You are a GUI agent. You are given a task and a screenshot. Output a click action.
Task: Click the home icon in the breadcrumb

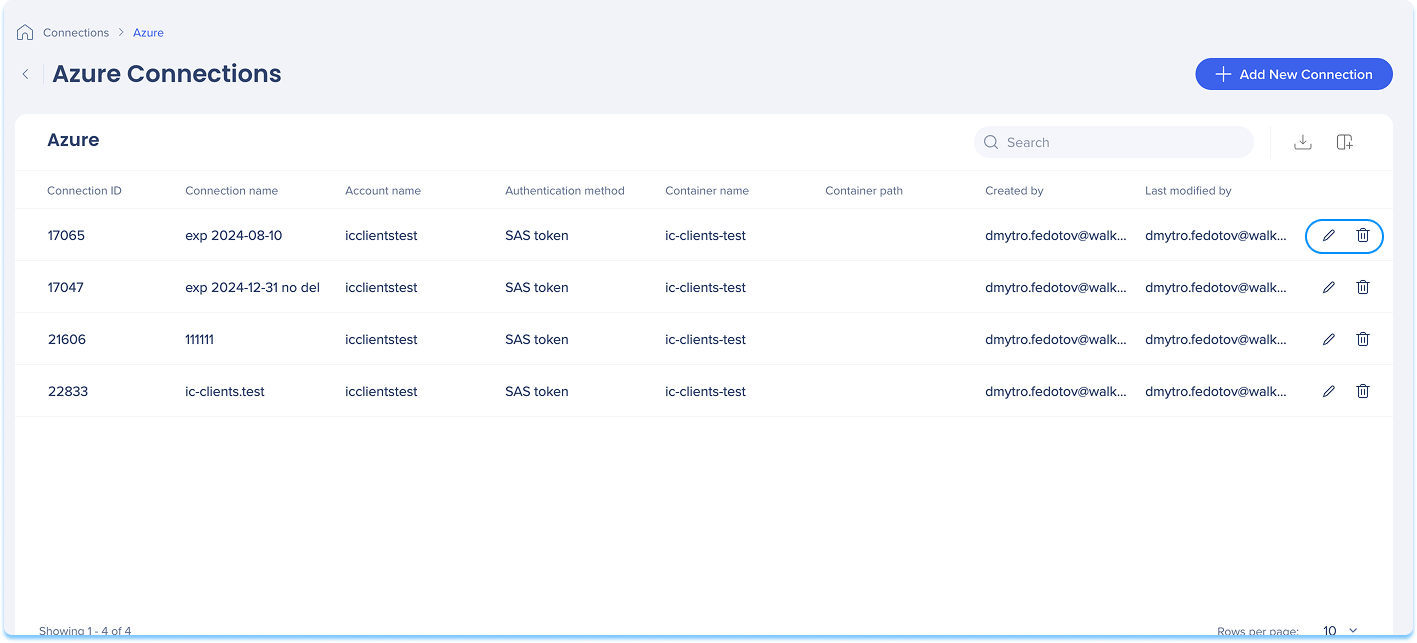[25, 33]
